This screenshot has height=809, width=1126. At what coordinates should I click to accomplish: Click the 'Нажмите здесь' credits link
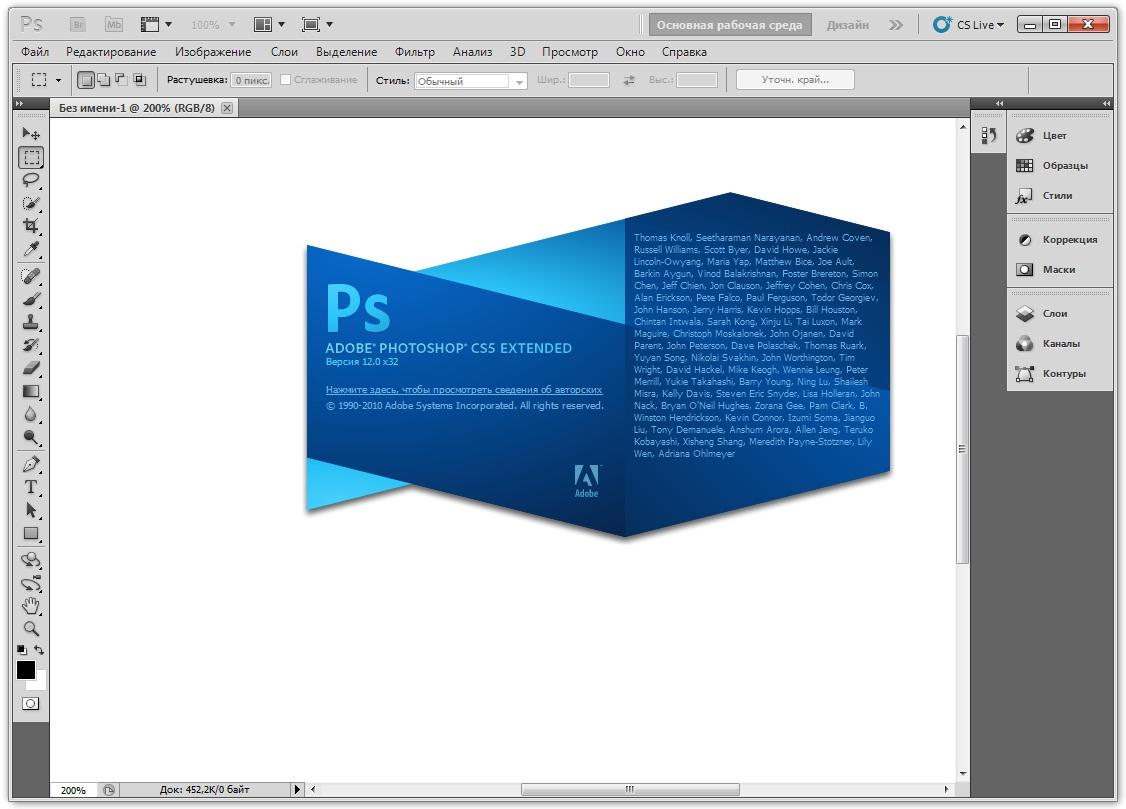coord(464,390)
